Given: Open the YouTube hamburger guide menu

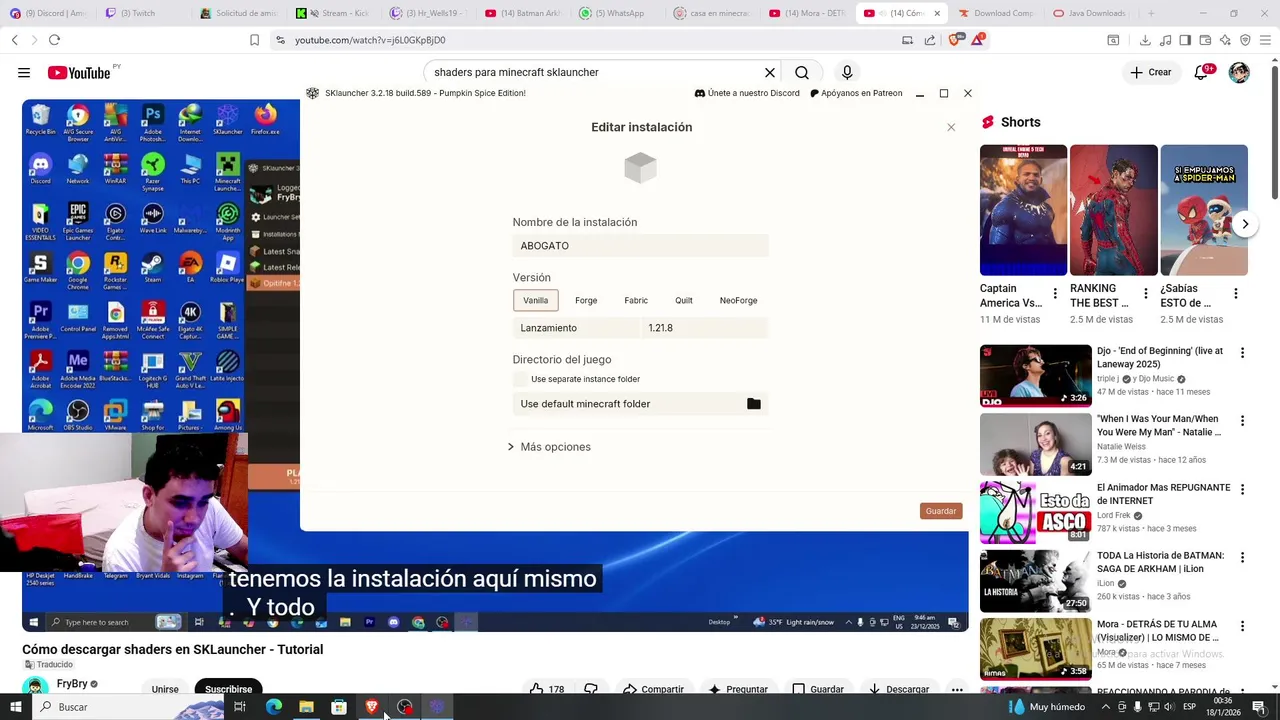Looking at the screenshot, I should [x=24, y=73].
